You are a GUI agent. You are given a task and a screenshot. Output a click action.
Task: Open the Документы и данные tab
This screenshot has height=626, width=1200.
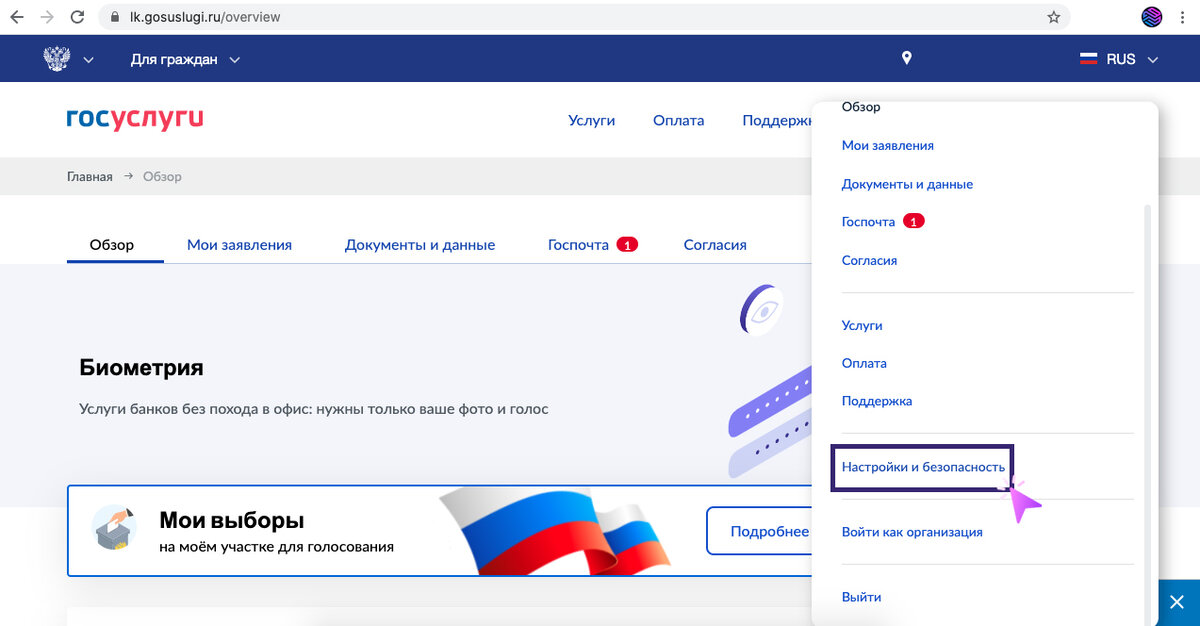(x=420, y=244)
